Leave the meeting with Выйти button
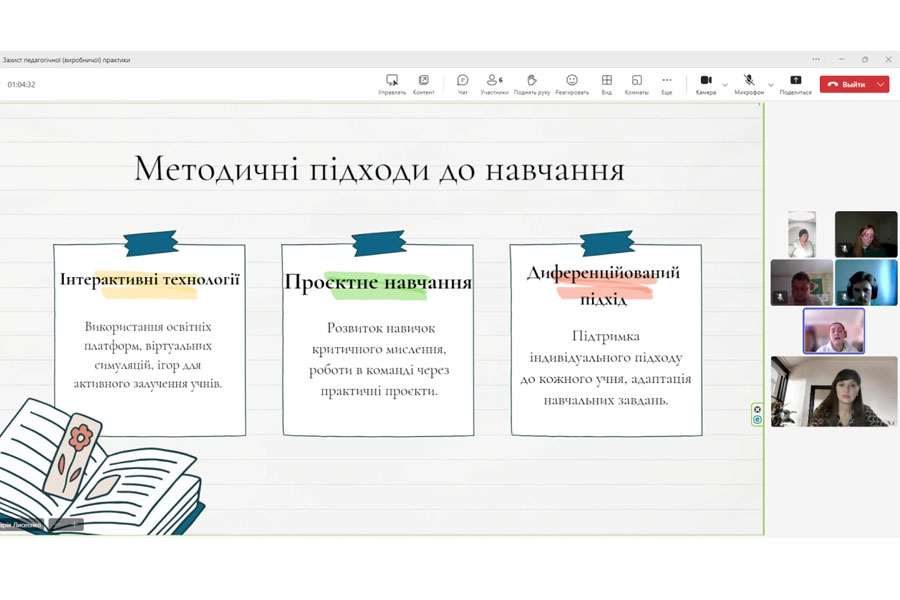Viewport: 900px width, 600px height. 846,85
